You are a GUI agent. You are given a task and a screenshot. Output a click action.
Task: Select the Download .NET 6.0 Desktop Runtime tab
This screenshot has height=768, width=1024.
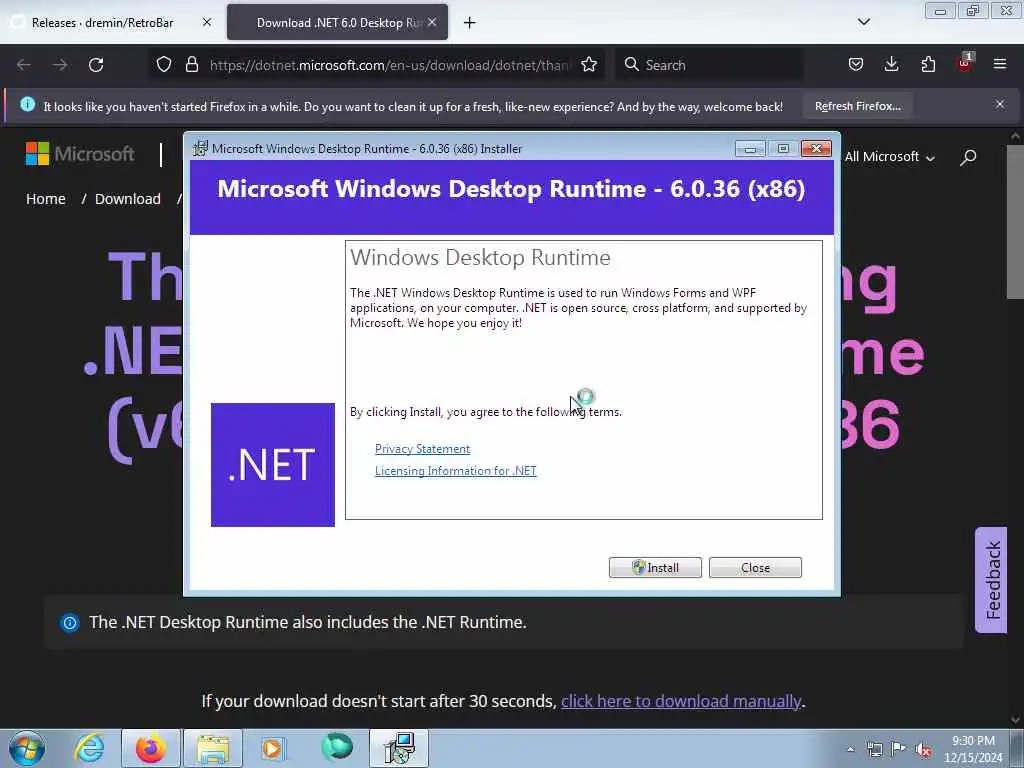338,22
